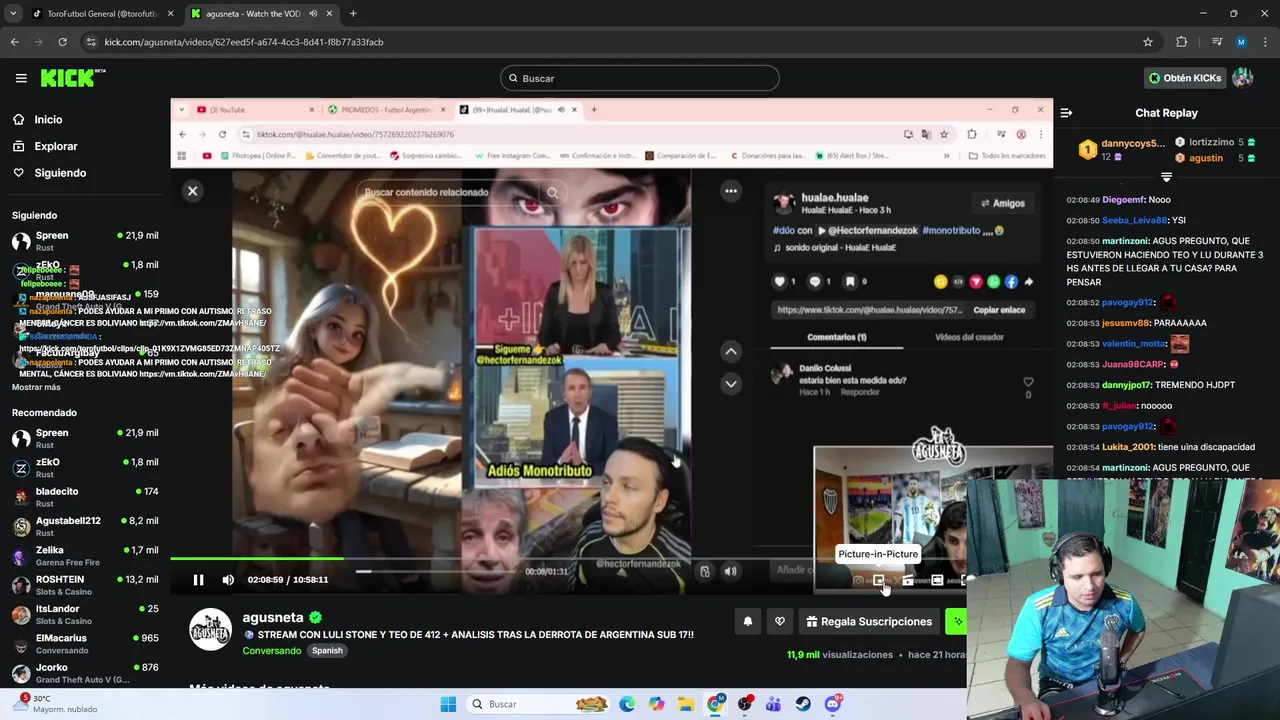Select the agusneta Watch the VOD tab
This screenshot has width=1280, height=720.
click(x=262, y=14)
